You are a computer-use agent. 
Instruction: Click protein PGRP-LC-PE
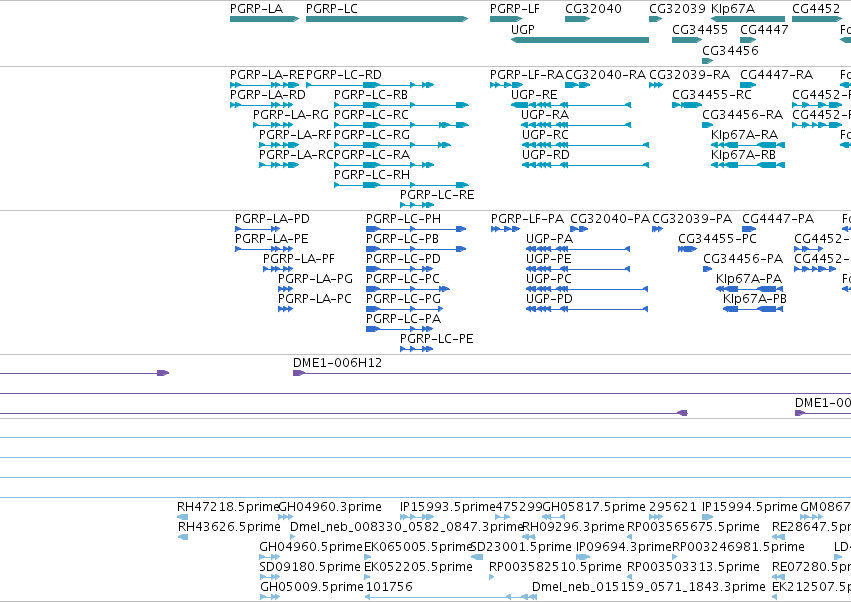point(417,349)
